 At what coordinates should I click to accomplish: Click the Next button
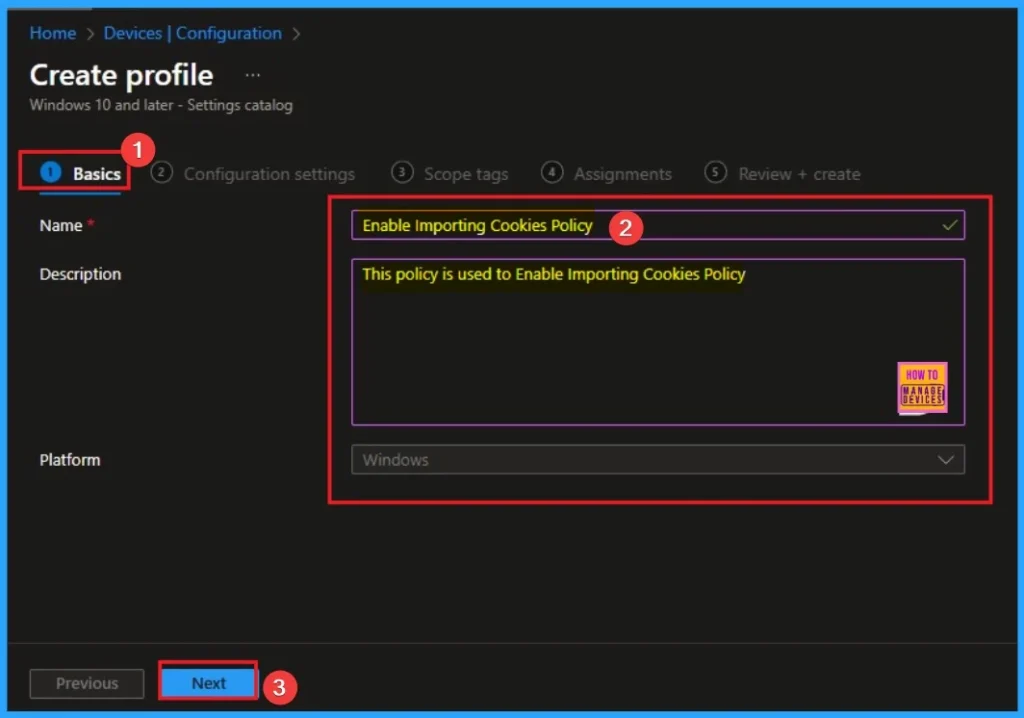[208, 683]
